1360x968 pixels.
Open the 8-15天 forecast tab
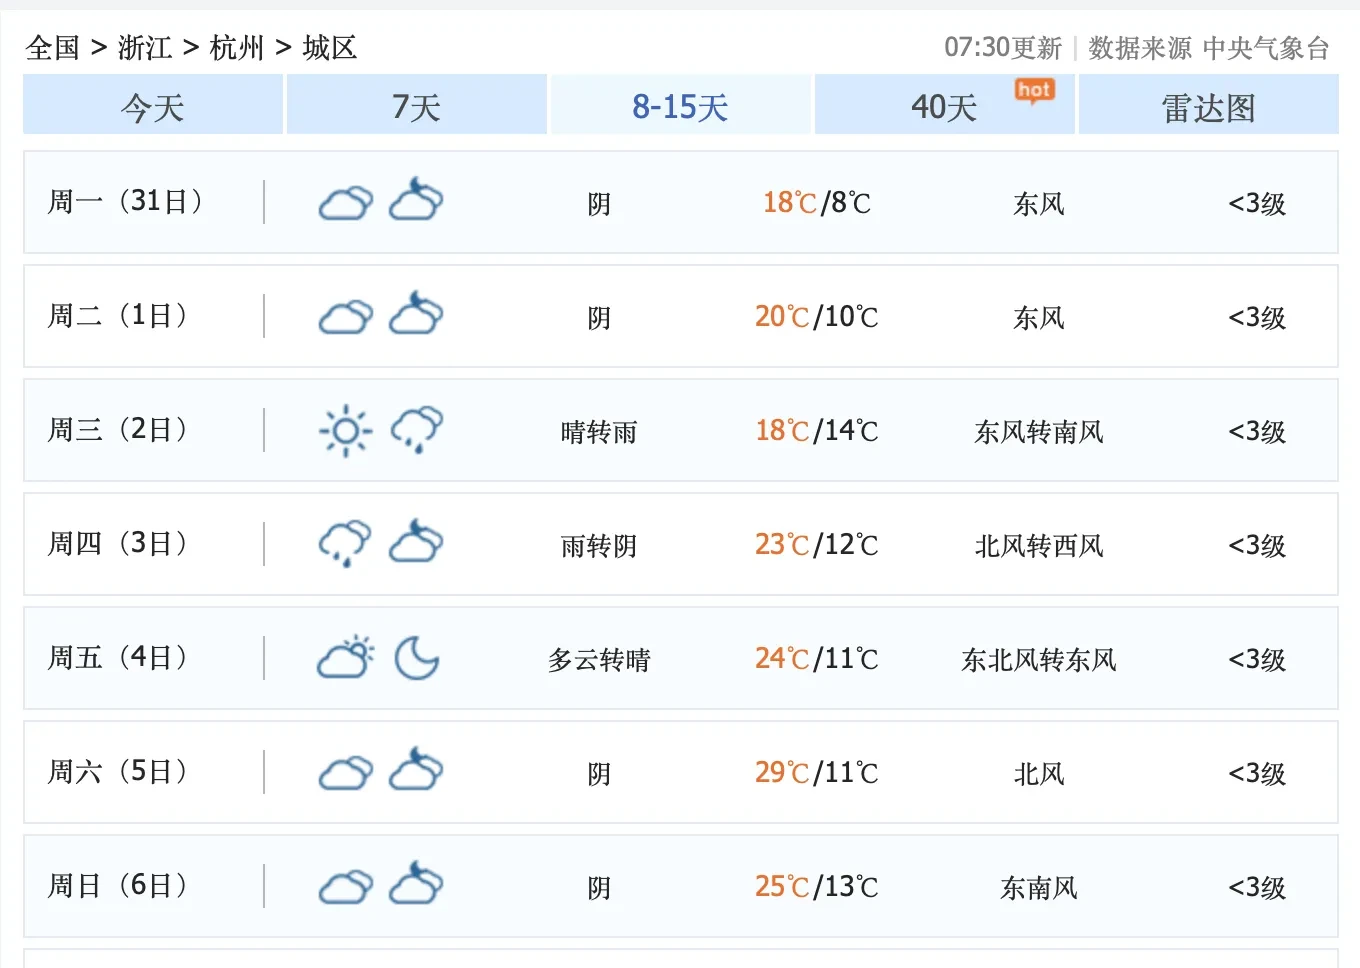(x=679, y=106)
